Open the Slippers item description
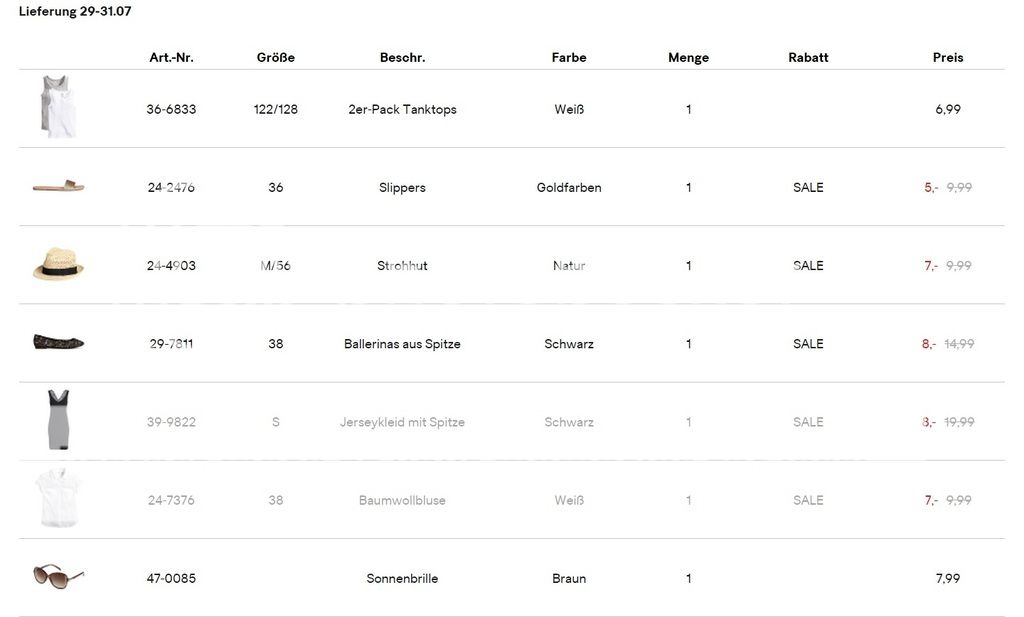 [x=402, y=187]
